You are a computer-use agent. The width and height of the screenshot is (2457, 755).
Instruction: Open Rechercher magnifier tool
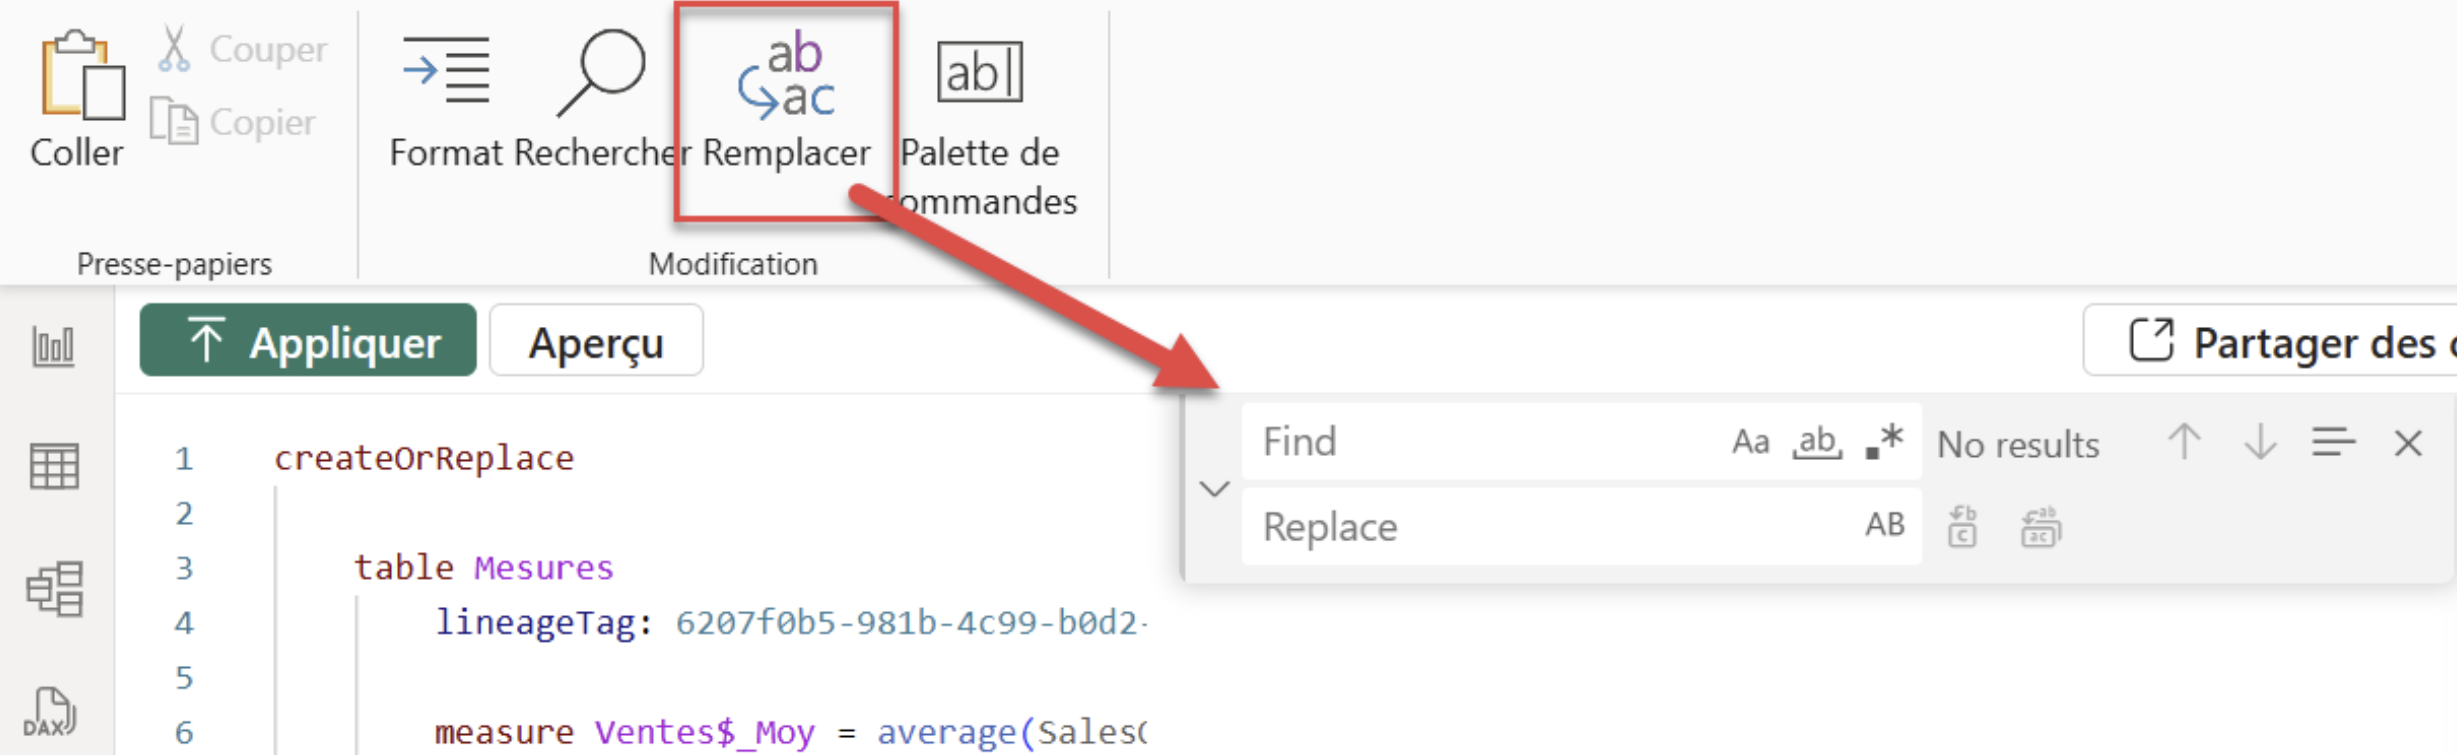click(601, 72)
